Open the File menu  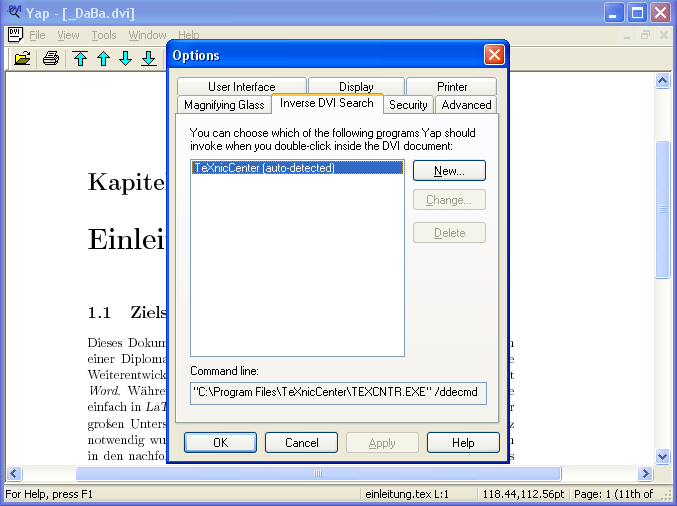[x=37, y=35]
